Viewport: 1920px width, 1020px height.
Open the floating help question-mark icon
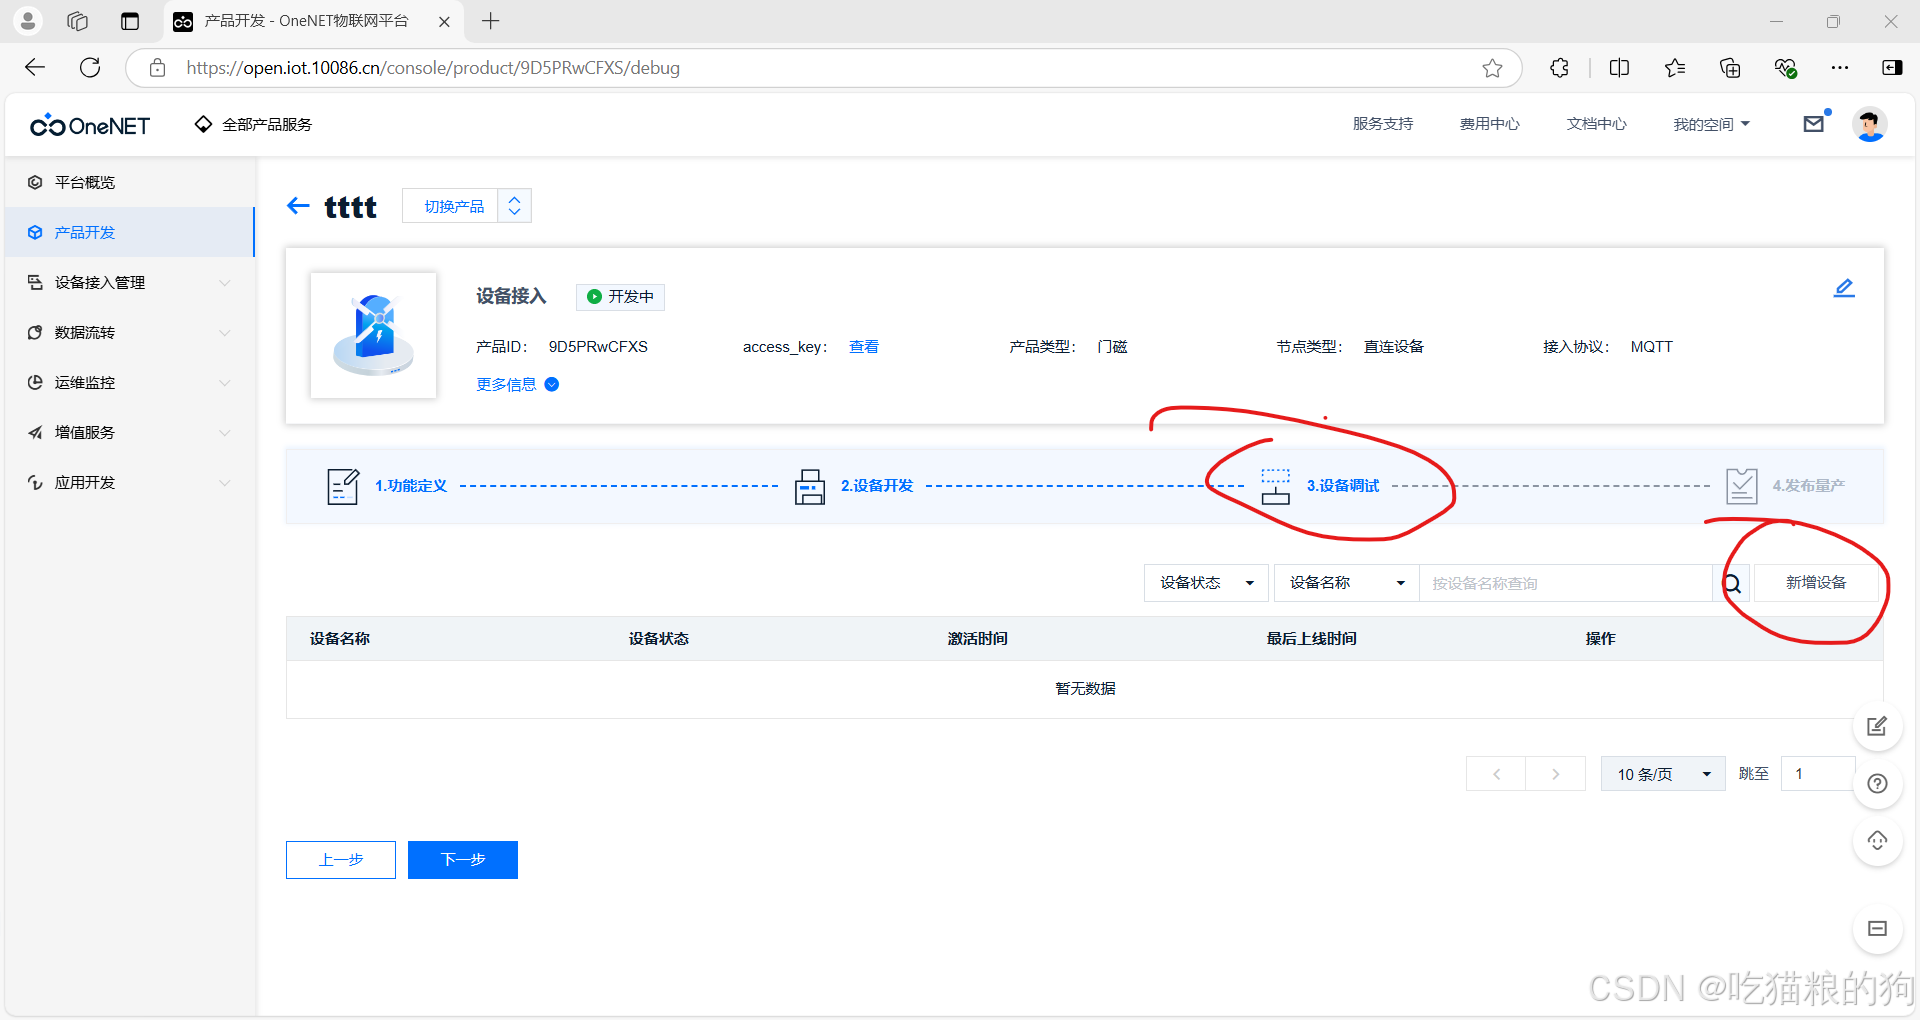1877,784
